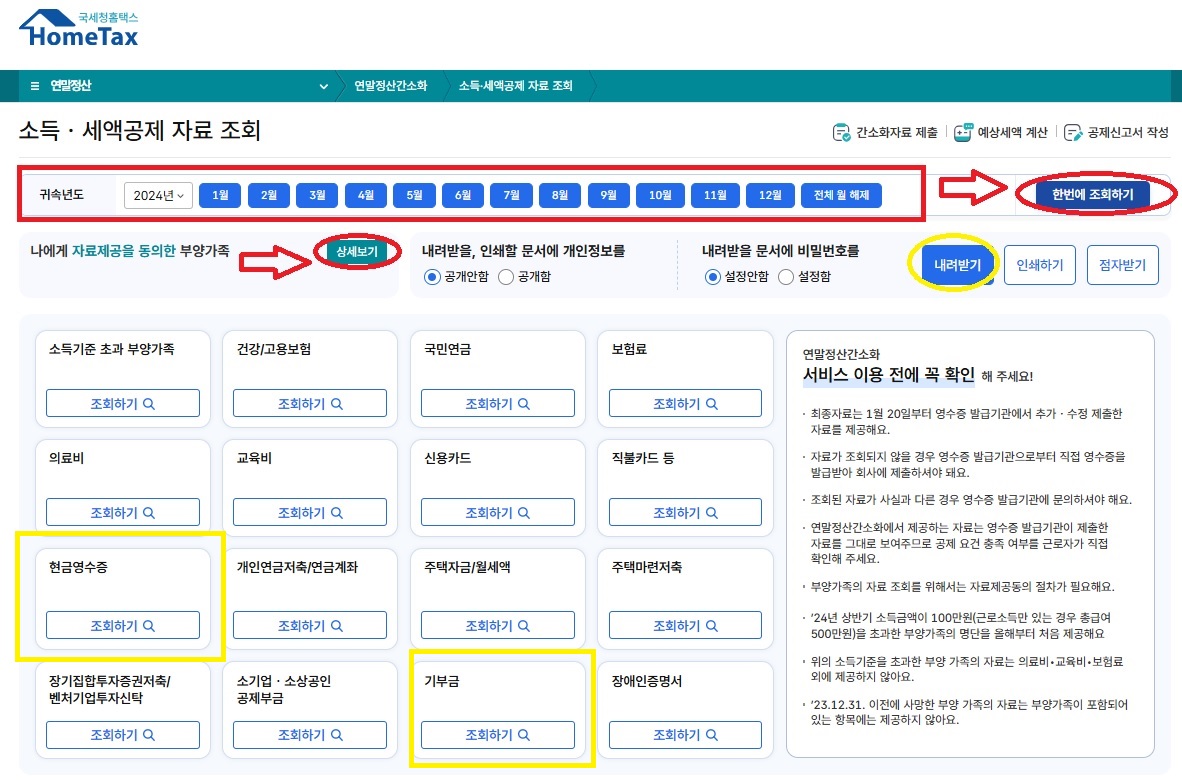Screen dimensions: 1182x782
Task: Open 공제신고서 작성 via its icon
Action: pyautogui.click(x=1072, y=132)
